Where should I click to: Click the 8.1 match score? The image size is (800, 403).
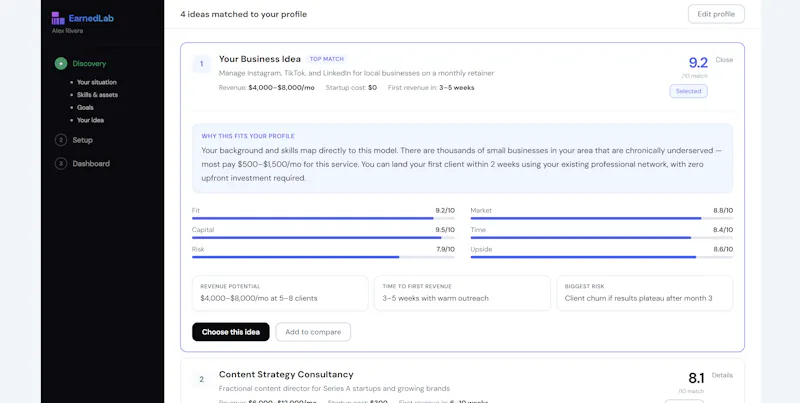coord(696,379)
